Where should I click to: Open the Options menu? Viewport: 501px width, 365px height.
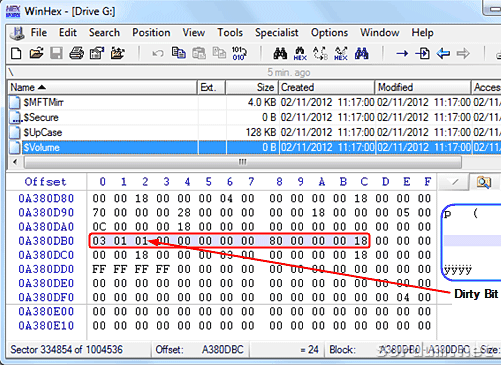(x=329, y=33)
